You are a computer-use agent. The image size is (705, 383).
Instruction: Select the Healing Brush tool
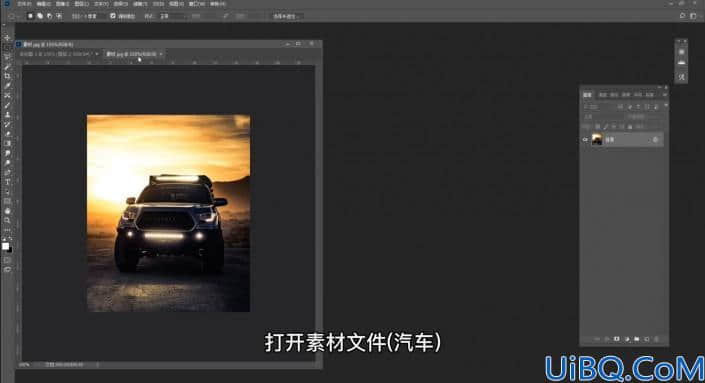click(7, 95)
